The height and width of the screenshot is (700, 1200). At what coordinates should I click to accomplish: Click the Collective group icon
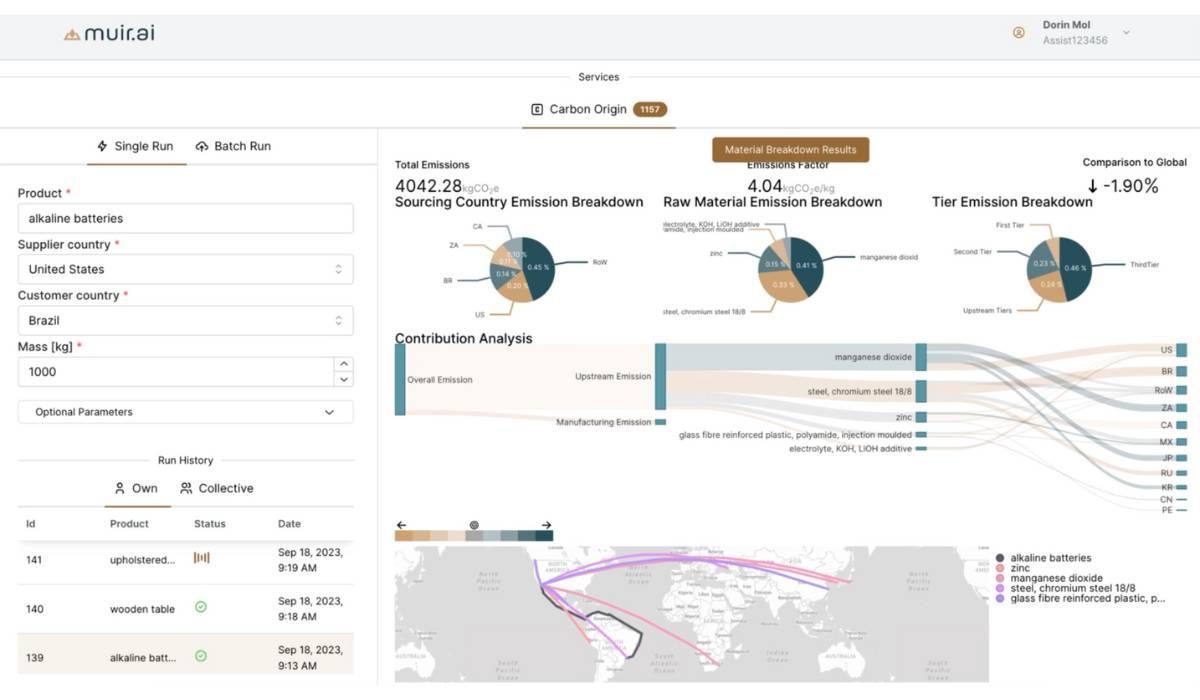click(x=184, y=488)
